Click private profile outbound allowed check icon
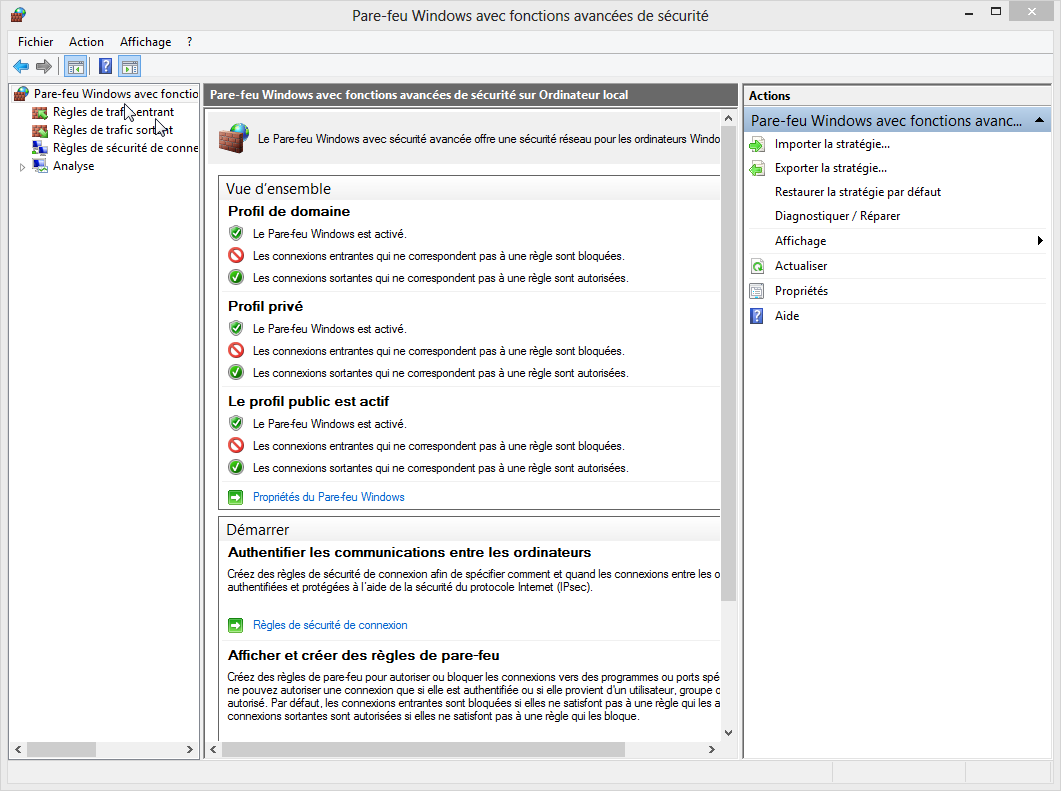Viewport: 1061px width, 791px height. pos(235,372)
